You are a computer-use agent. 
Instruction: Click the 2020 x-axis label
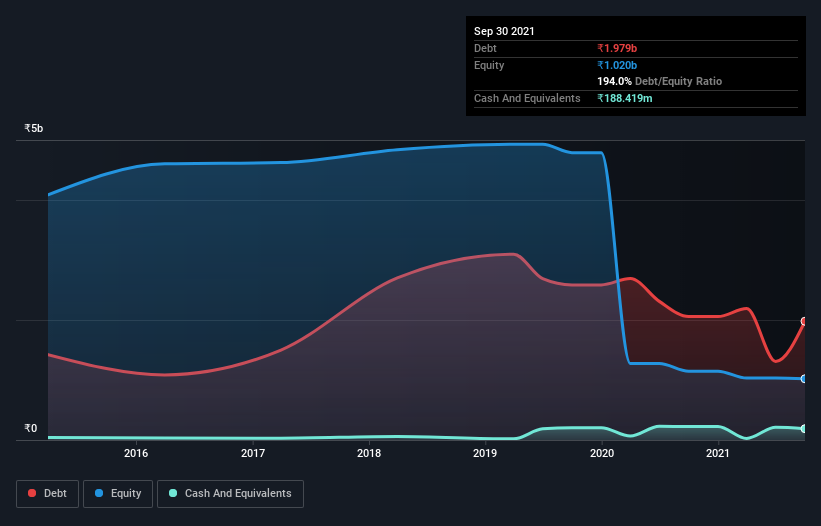click(602, 453)
